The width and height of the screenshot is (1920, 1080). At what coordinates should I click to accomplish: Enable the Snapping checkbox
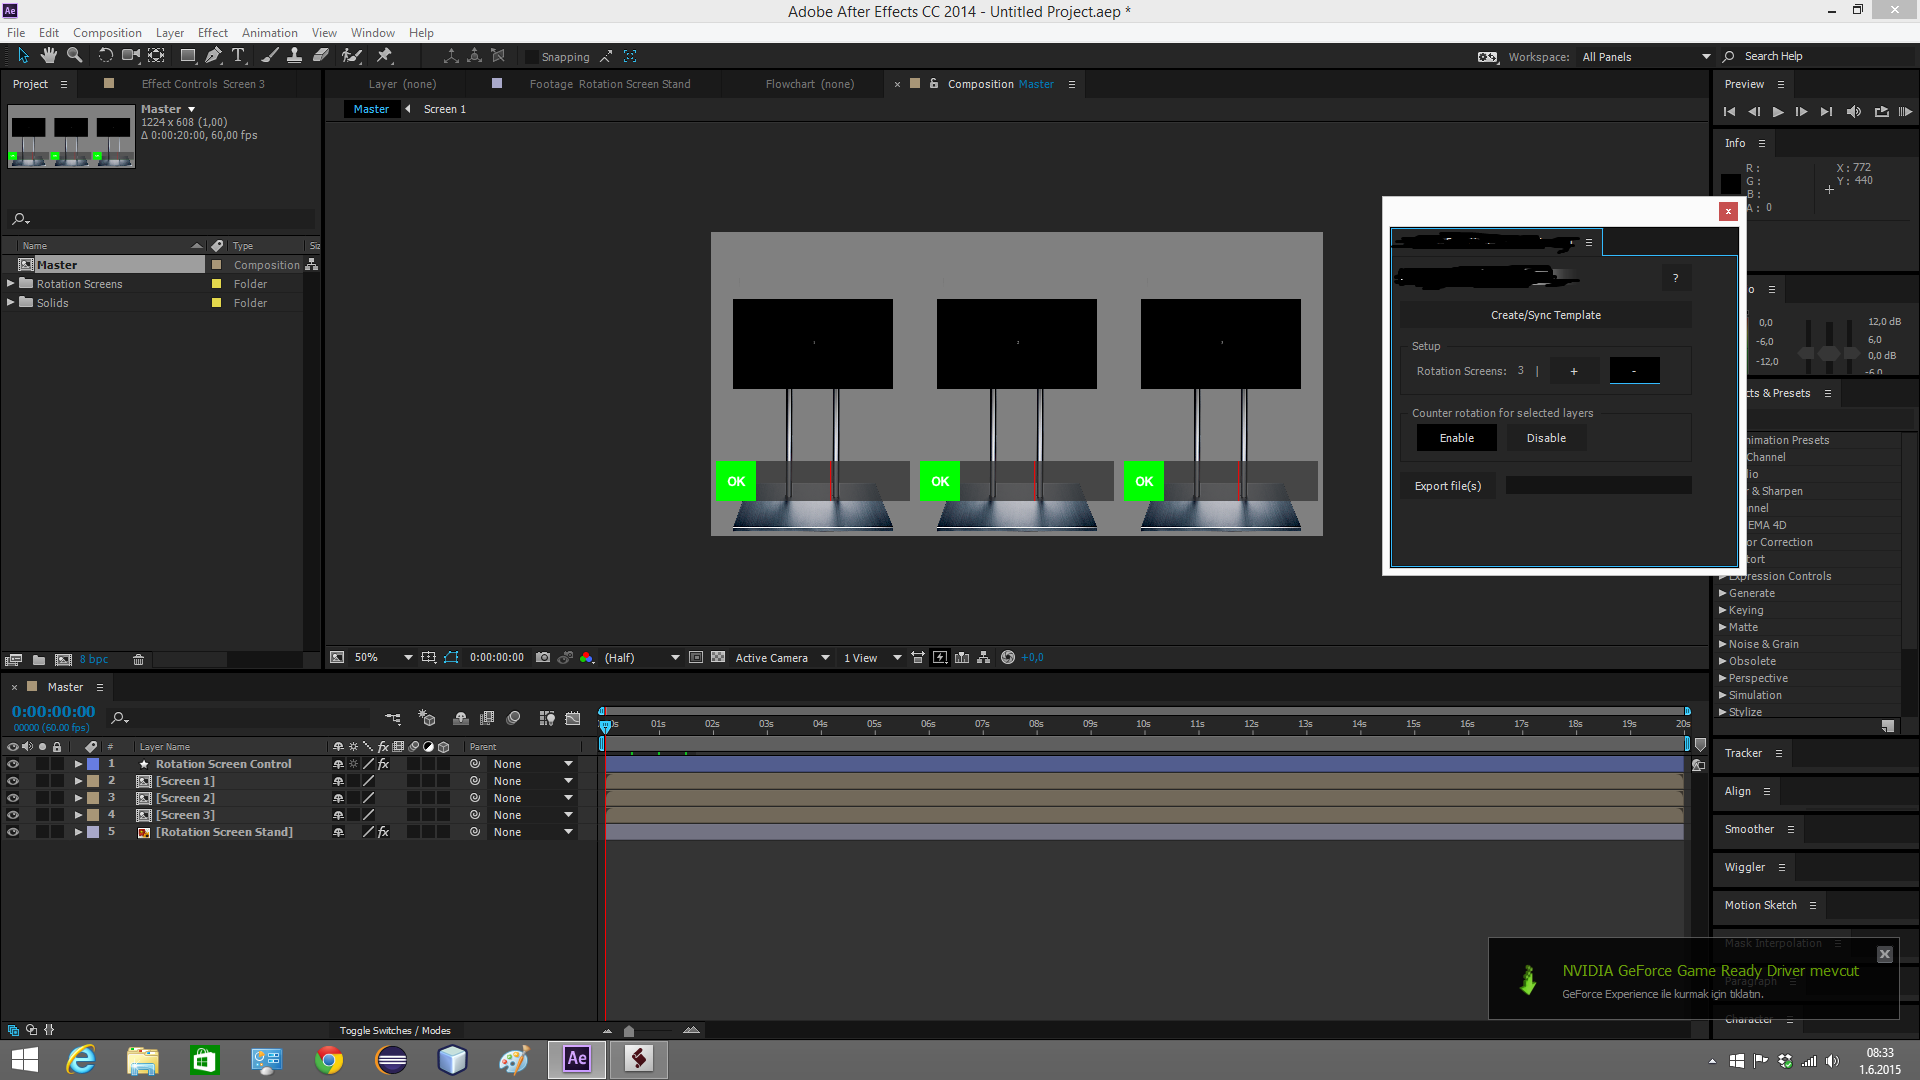coord(532,57)
